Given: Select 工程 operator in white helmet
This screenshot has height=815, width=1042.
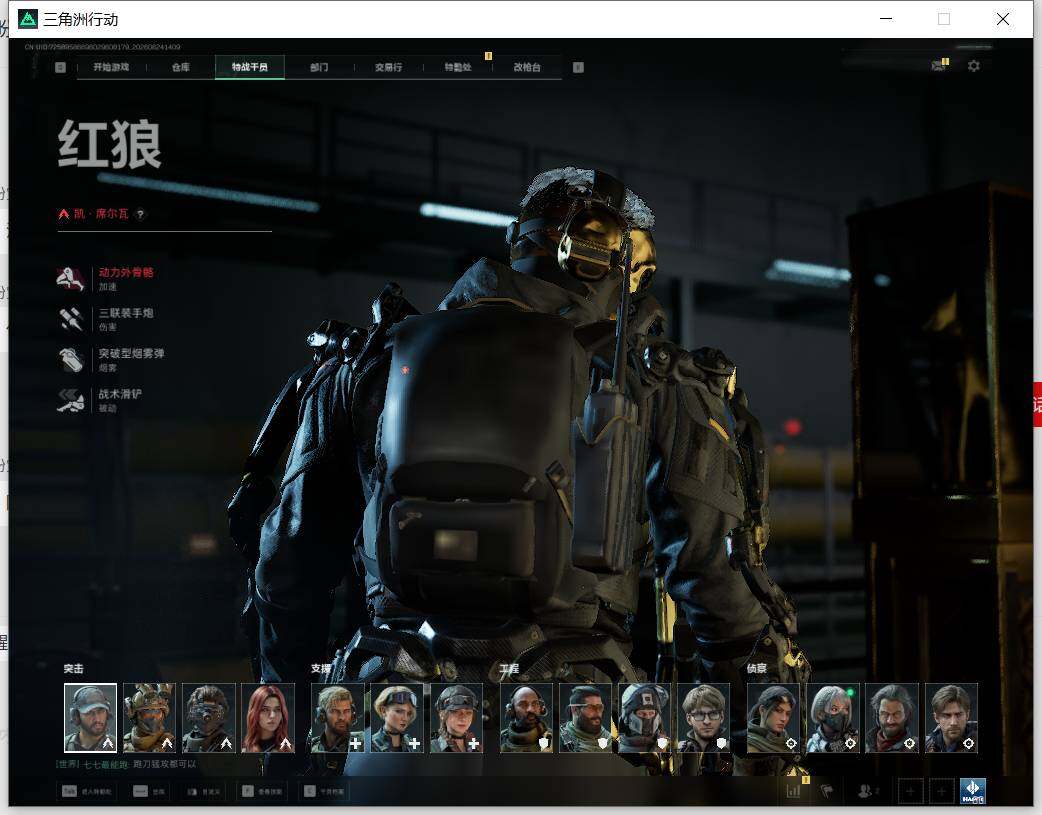Looking at the screenshot, I should click(645, 718).
